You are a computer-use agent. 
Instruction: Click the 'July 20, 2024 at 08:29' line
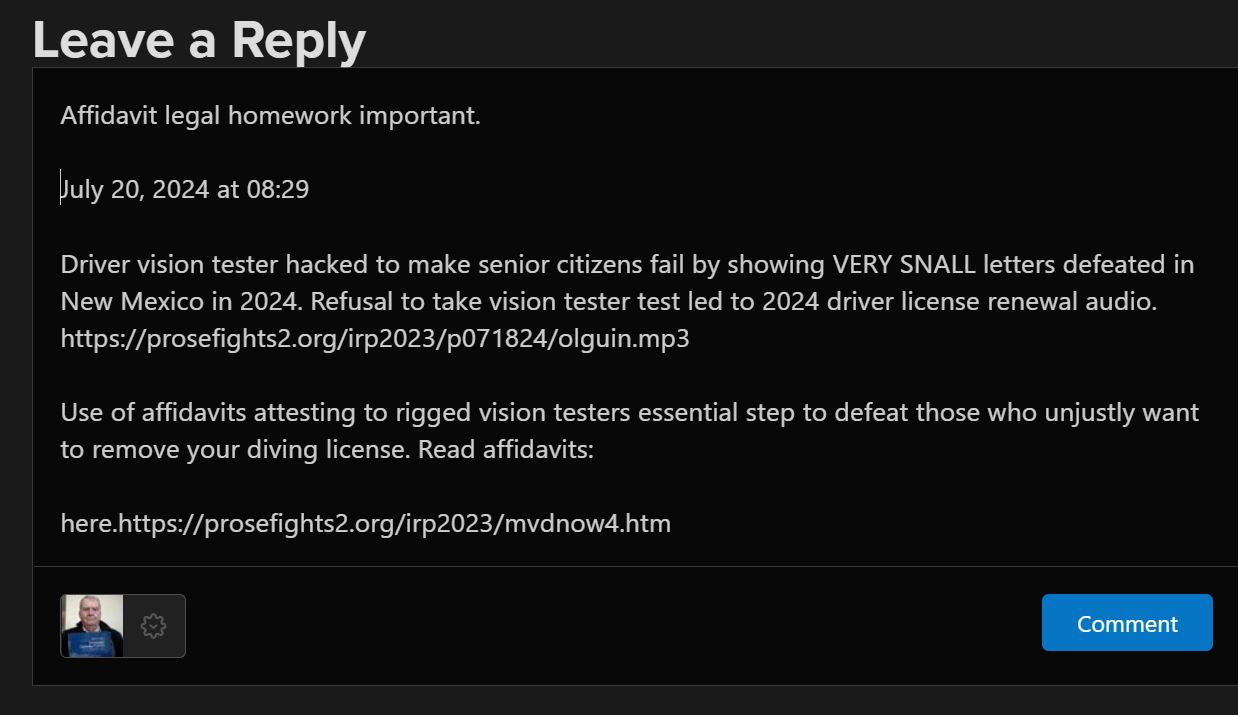click(185, 189)
